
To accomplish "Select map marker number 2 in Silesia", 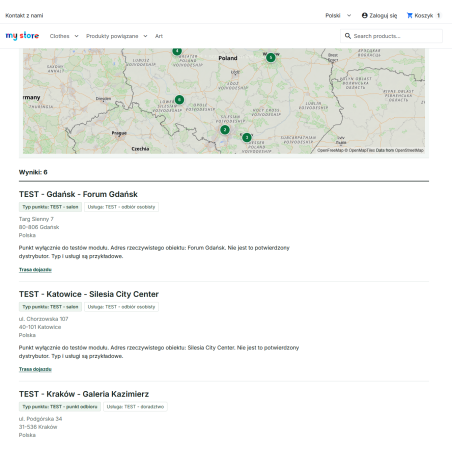I will (x=225, y=130).
